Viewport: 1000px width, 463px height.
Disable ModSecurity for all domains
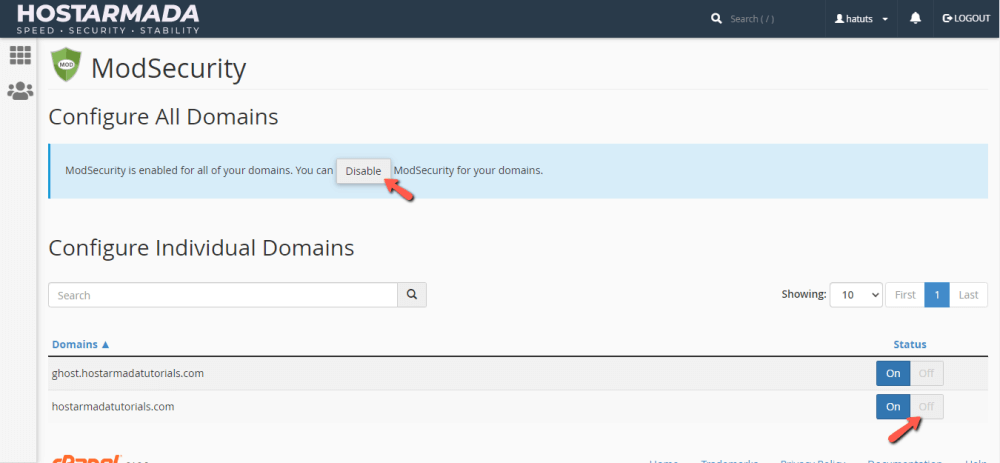pos(363,171)
